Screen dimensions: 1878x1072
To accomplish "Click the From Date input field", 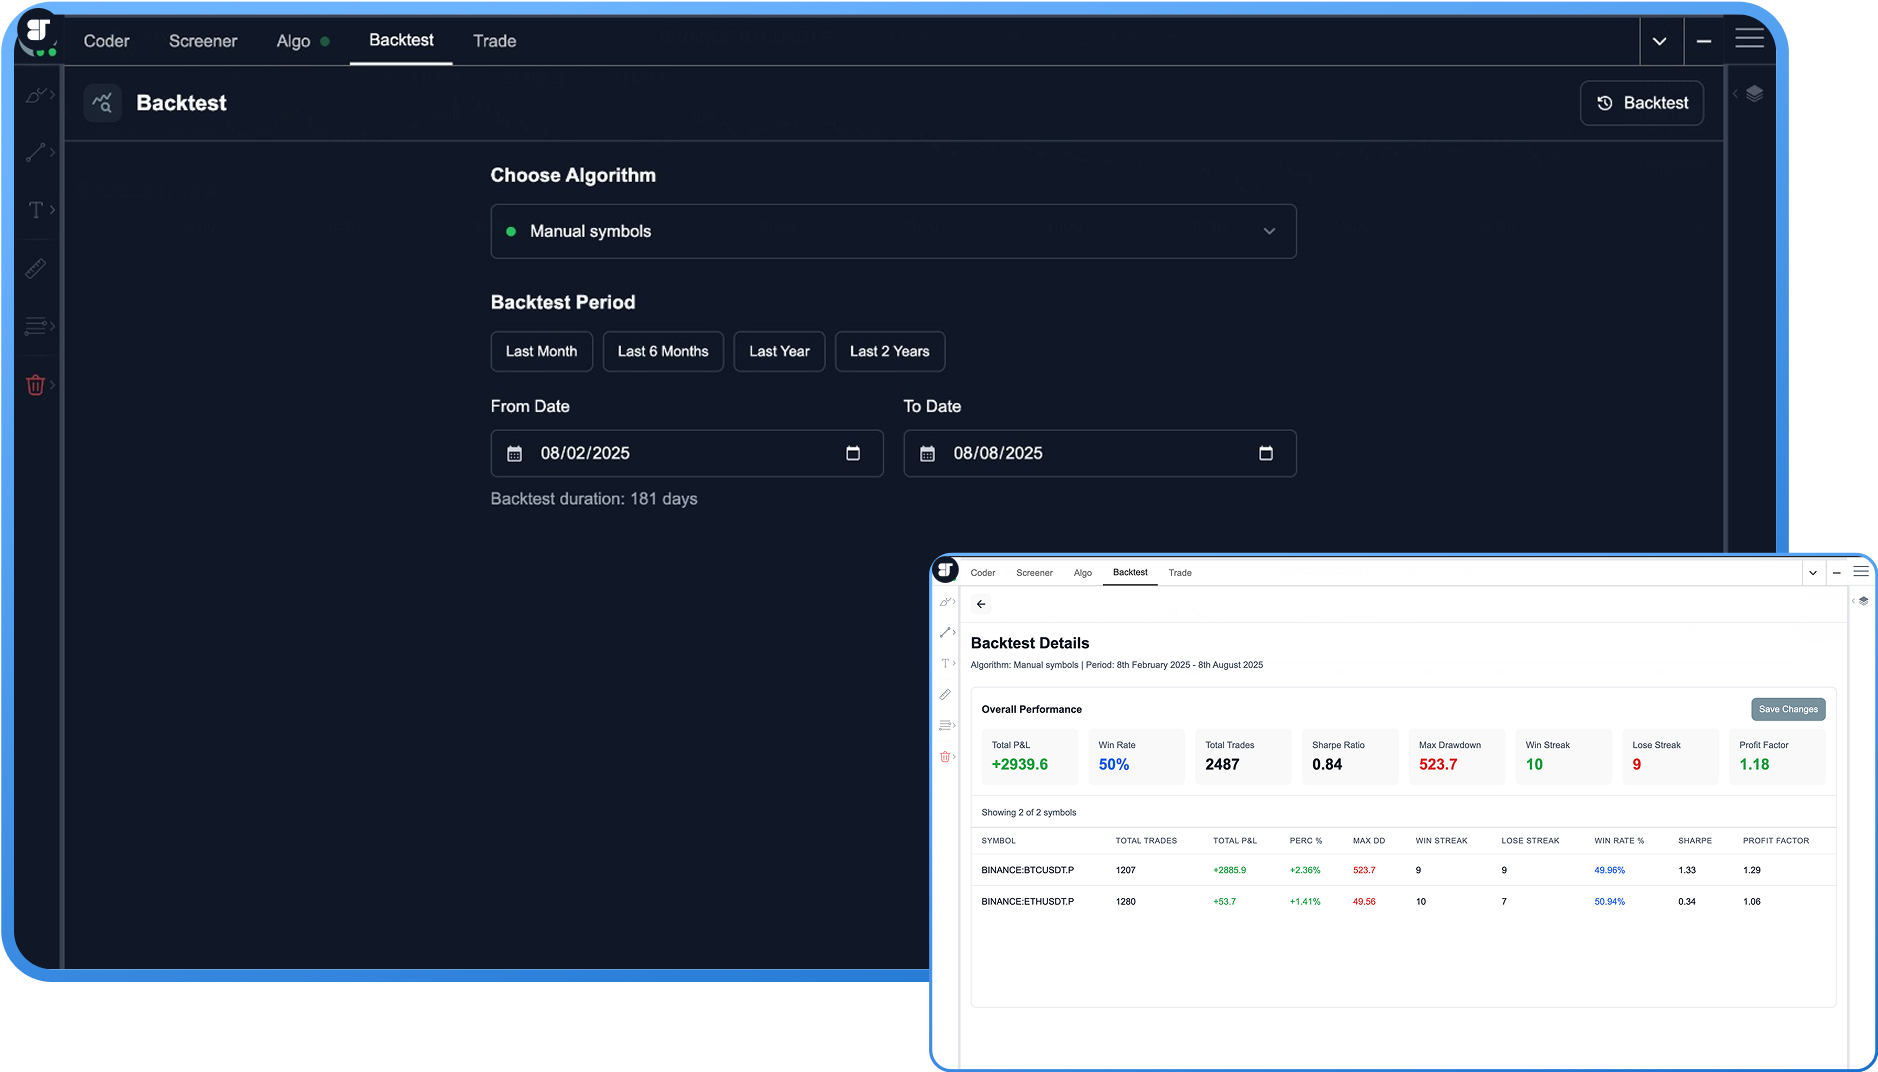I will 687,453.
